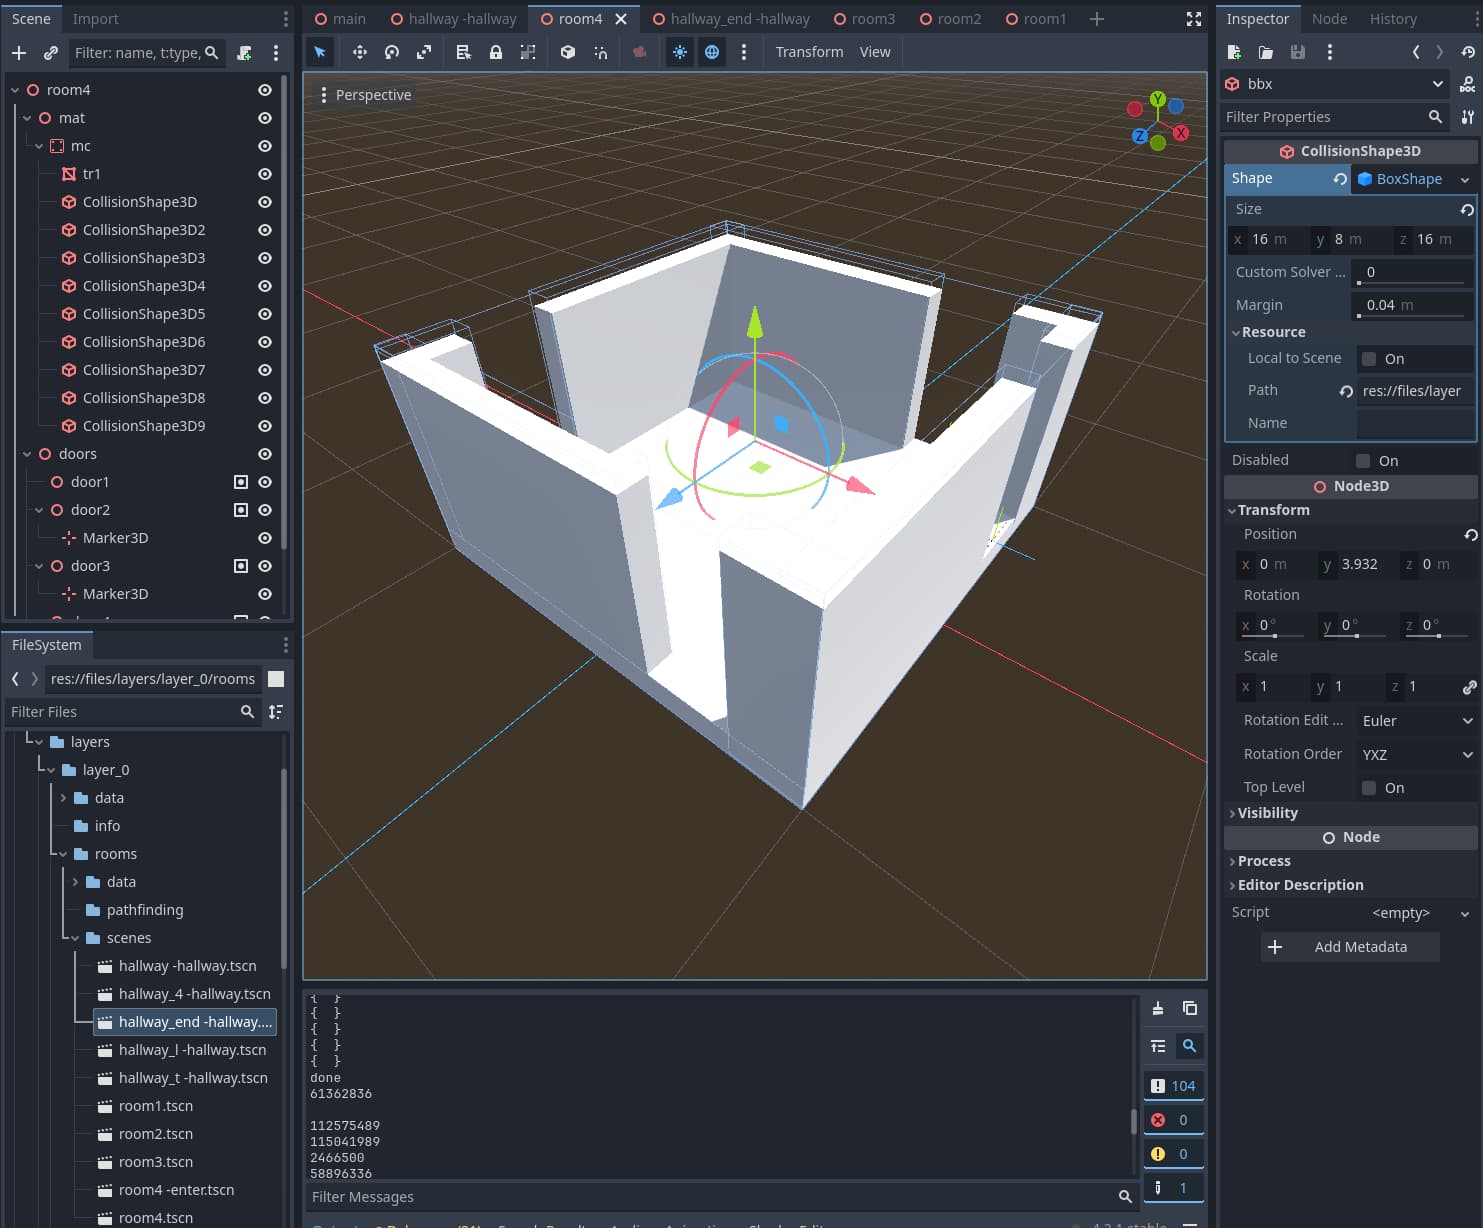Open the Node tab next to Inspector

pos(1329,19)
